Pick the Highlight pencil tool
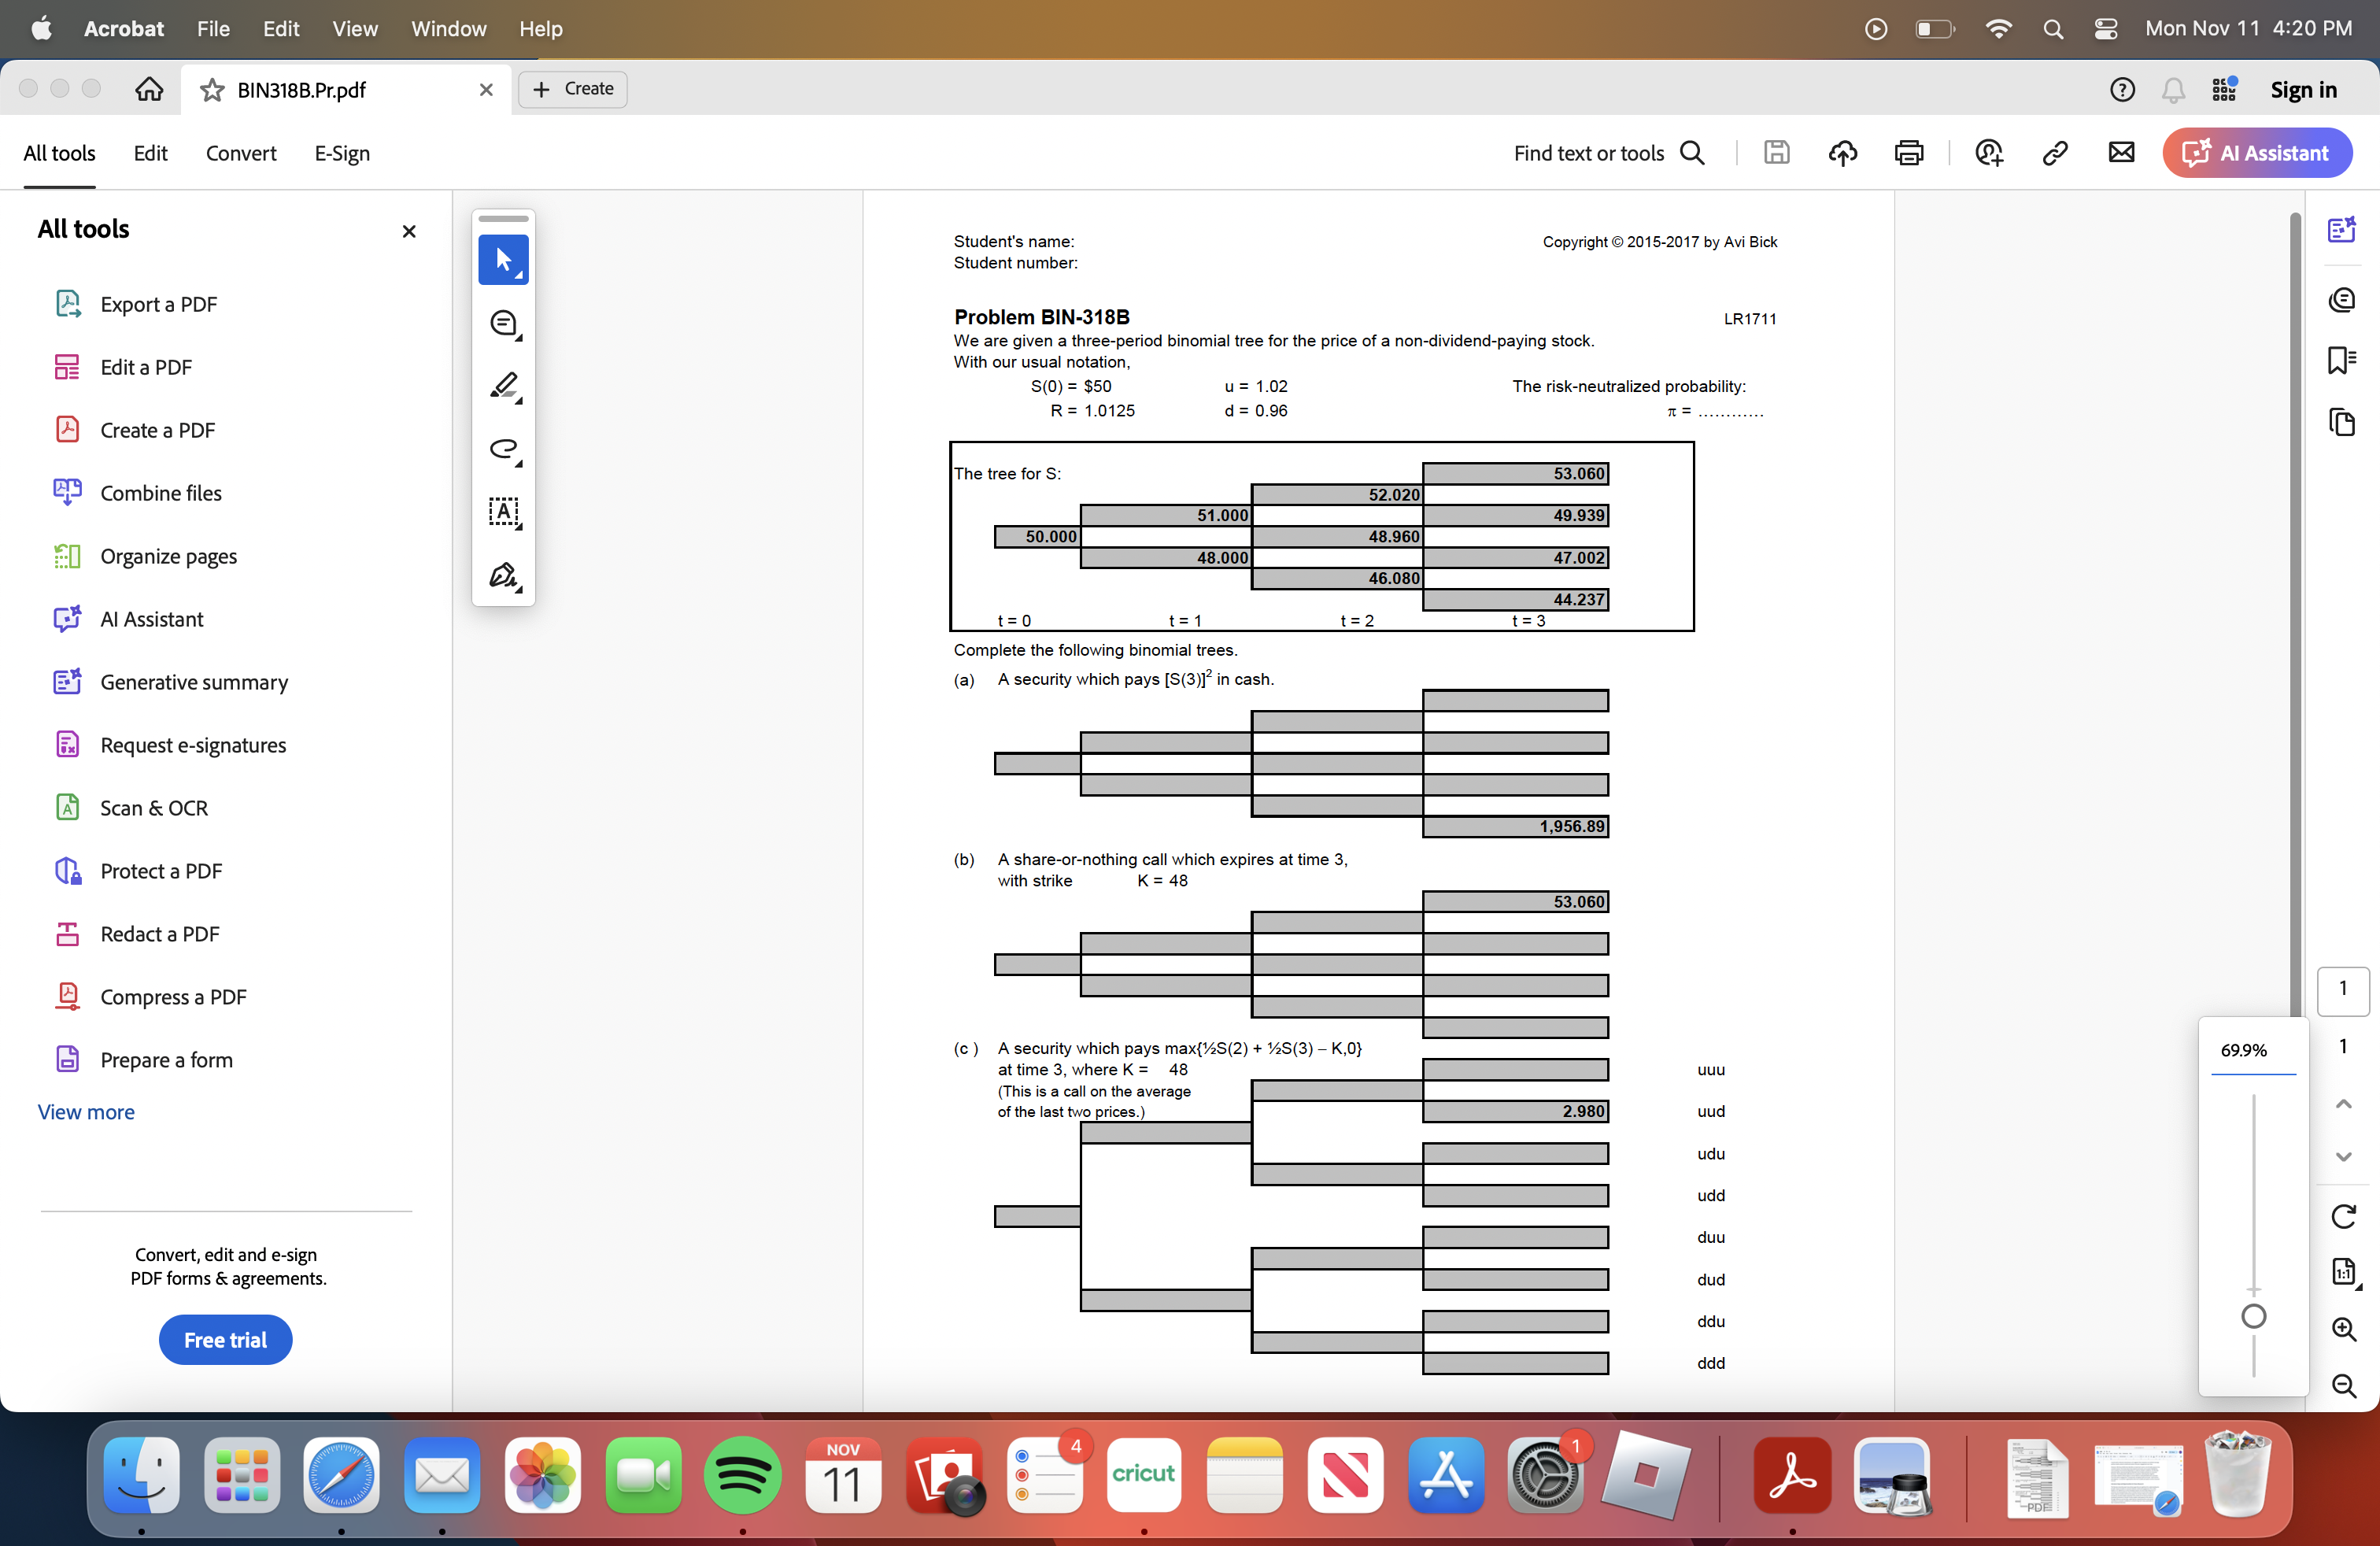 coord(503,386)
